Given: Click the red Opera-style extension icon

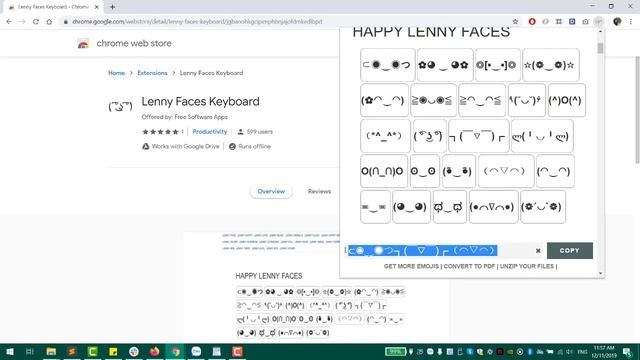Looking at the screenshot, I should (x=532, y=22).
